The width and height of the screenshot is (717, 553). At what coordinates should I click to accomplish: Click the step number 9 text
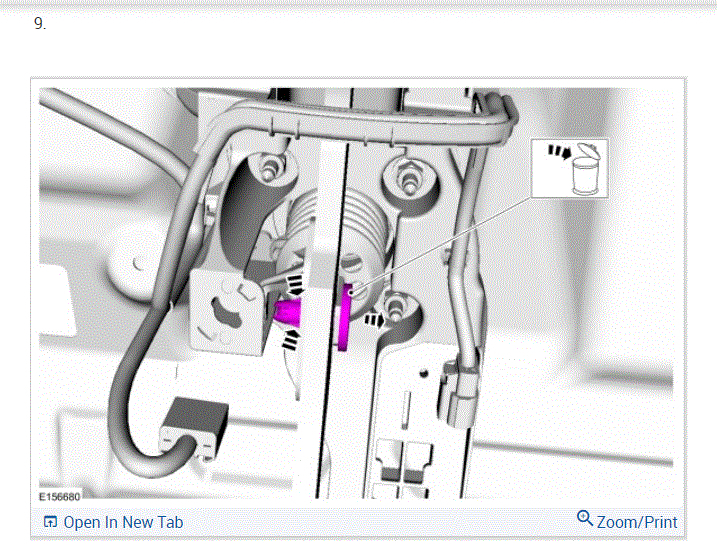40,24
